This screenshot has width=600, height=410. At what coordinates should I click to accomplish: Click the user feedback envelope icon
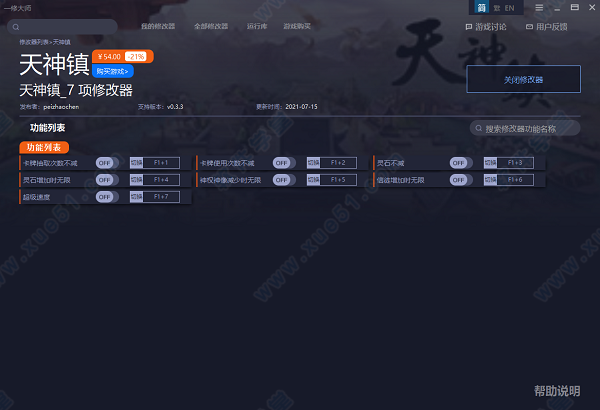529,27
